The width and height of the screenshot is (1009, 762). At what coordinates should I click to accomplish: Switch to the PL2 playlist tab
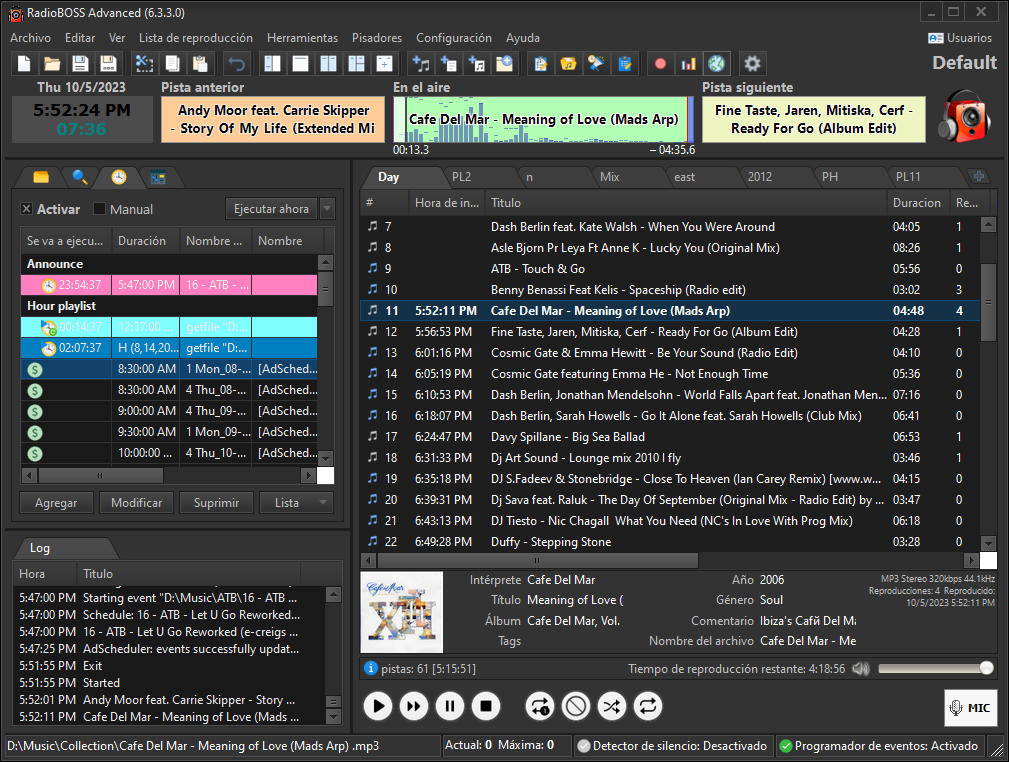(461, 176)
